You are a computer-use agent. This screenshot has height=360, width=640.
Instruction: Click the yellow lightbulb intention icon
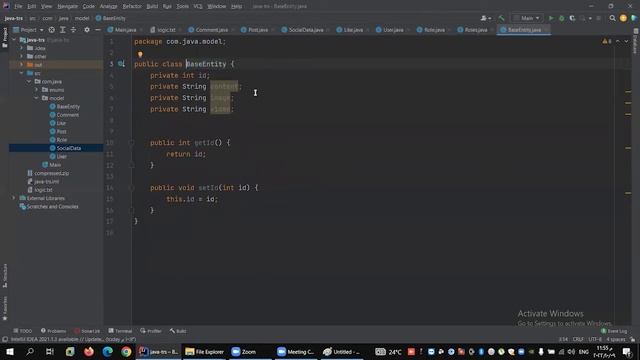[x=140, y=54]
